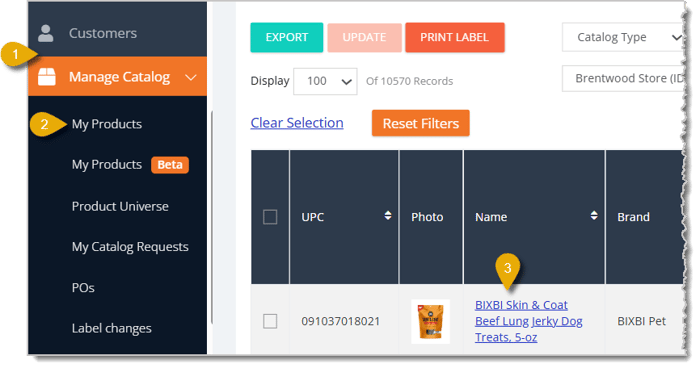Click the BIXBI product photo thumbnail
This screenshot has height=368, width=700.
pyautogui.click(x=430, y=322)
